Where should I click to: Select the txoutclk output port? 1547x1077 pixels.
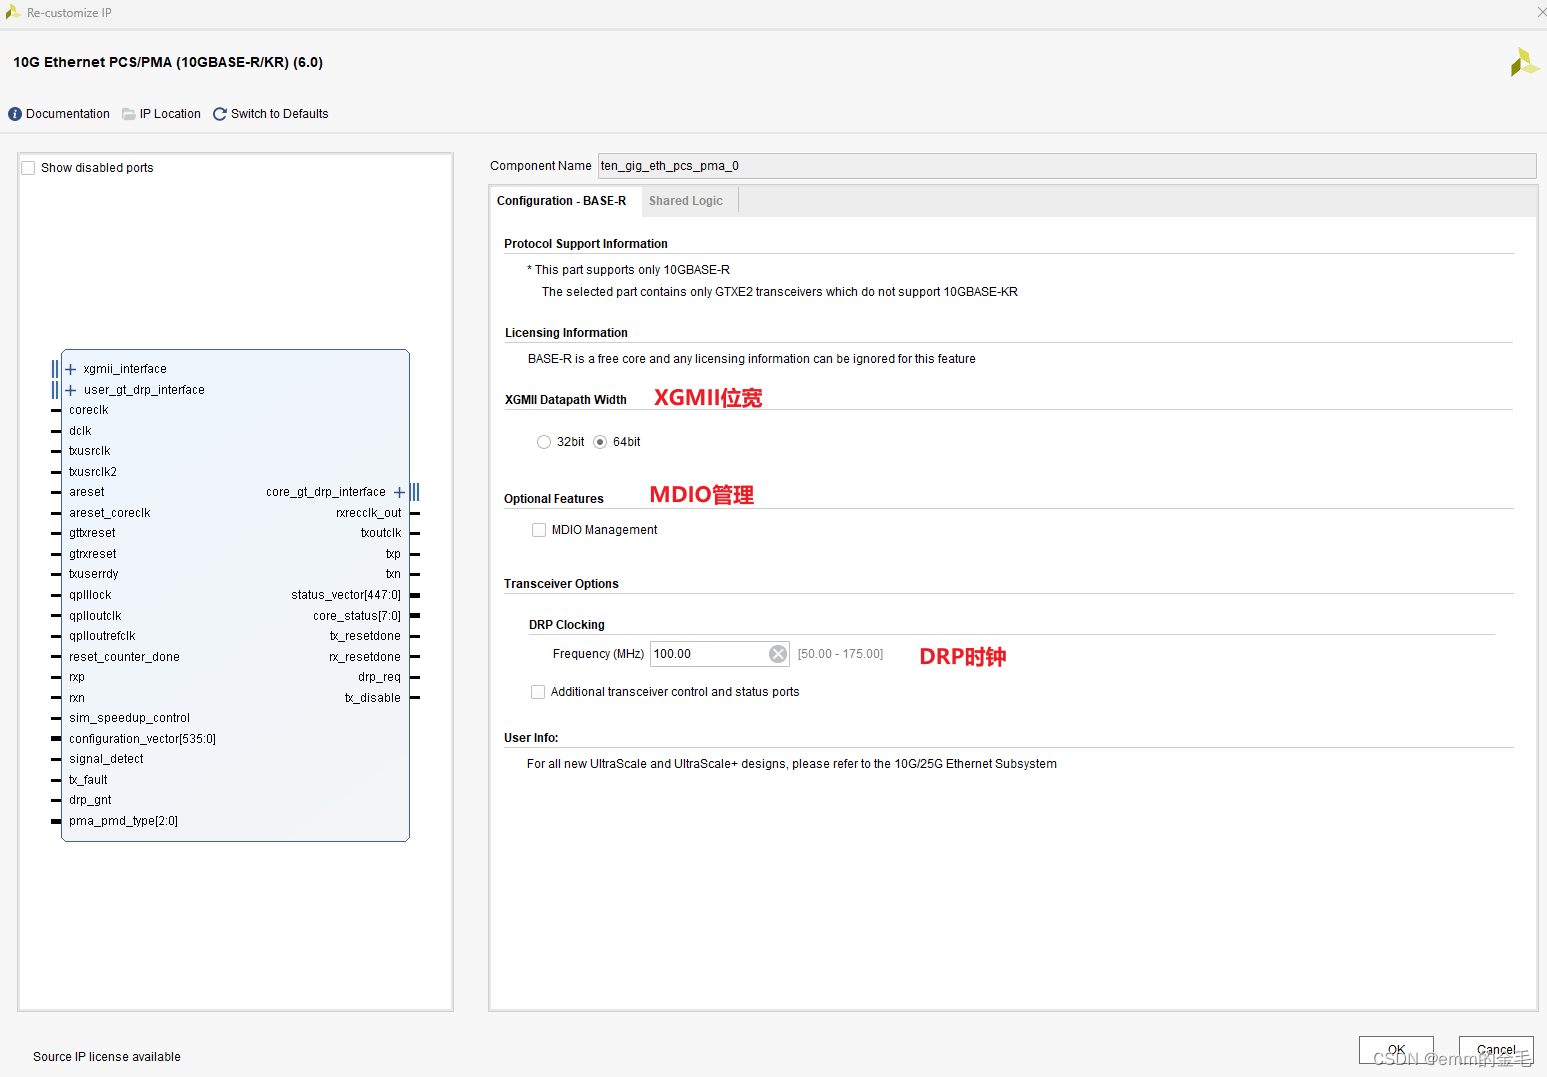pos(381,533)
